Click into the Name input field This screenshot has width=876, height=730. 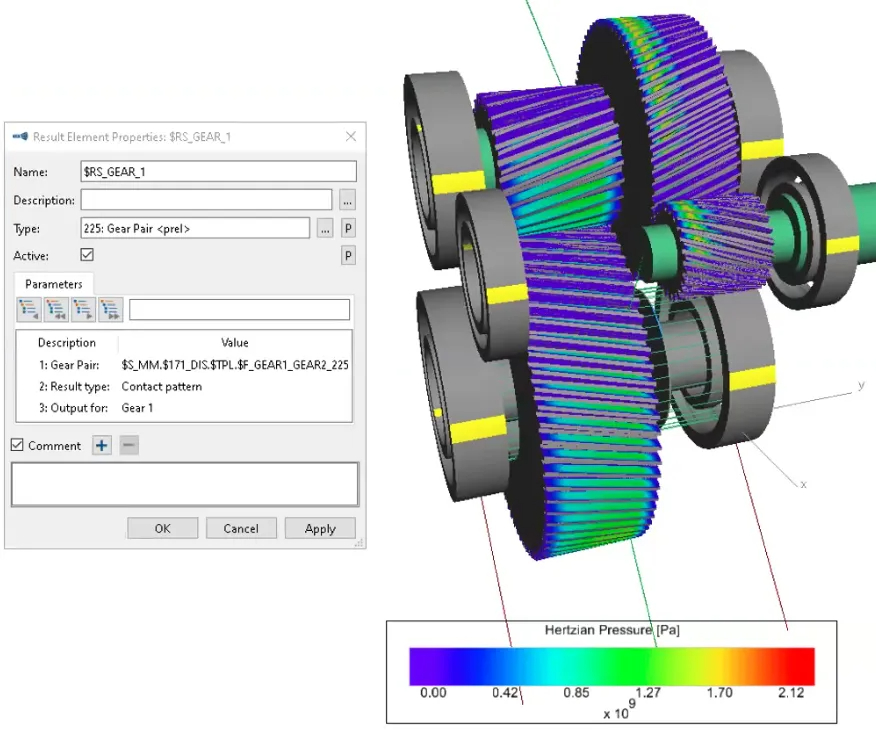[218, 172]
